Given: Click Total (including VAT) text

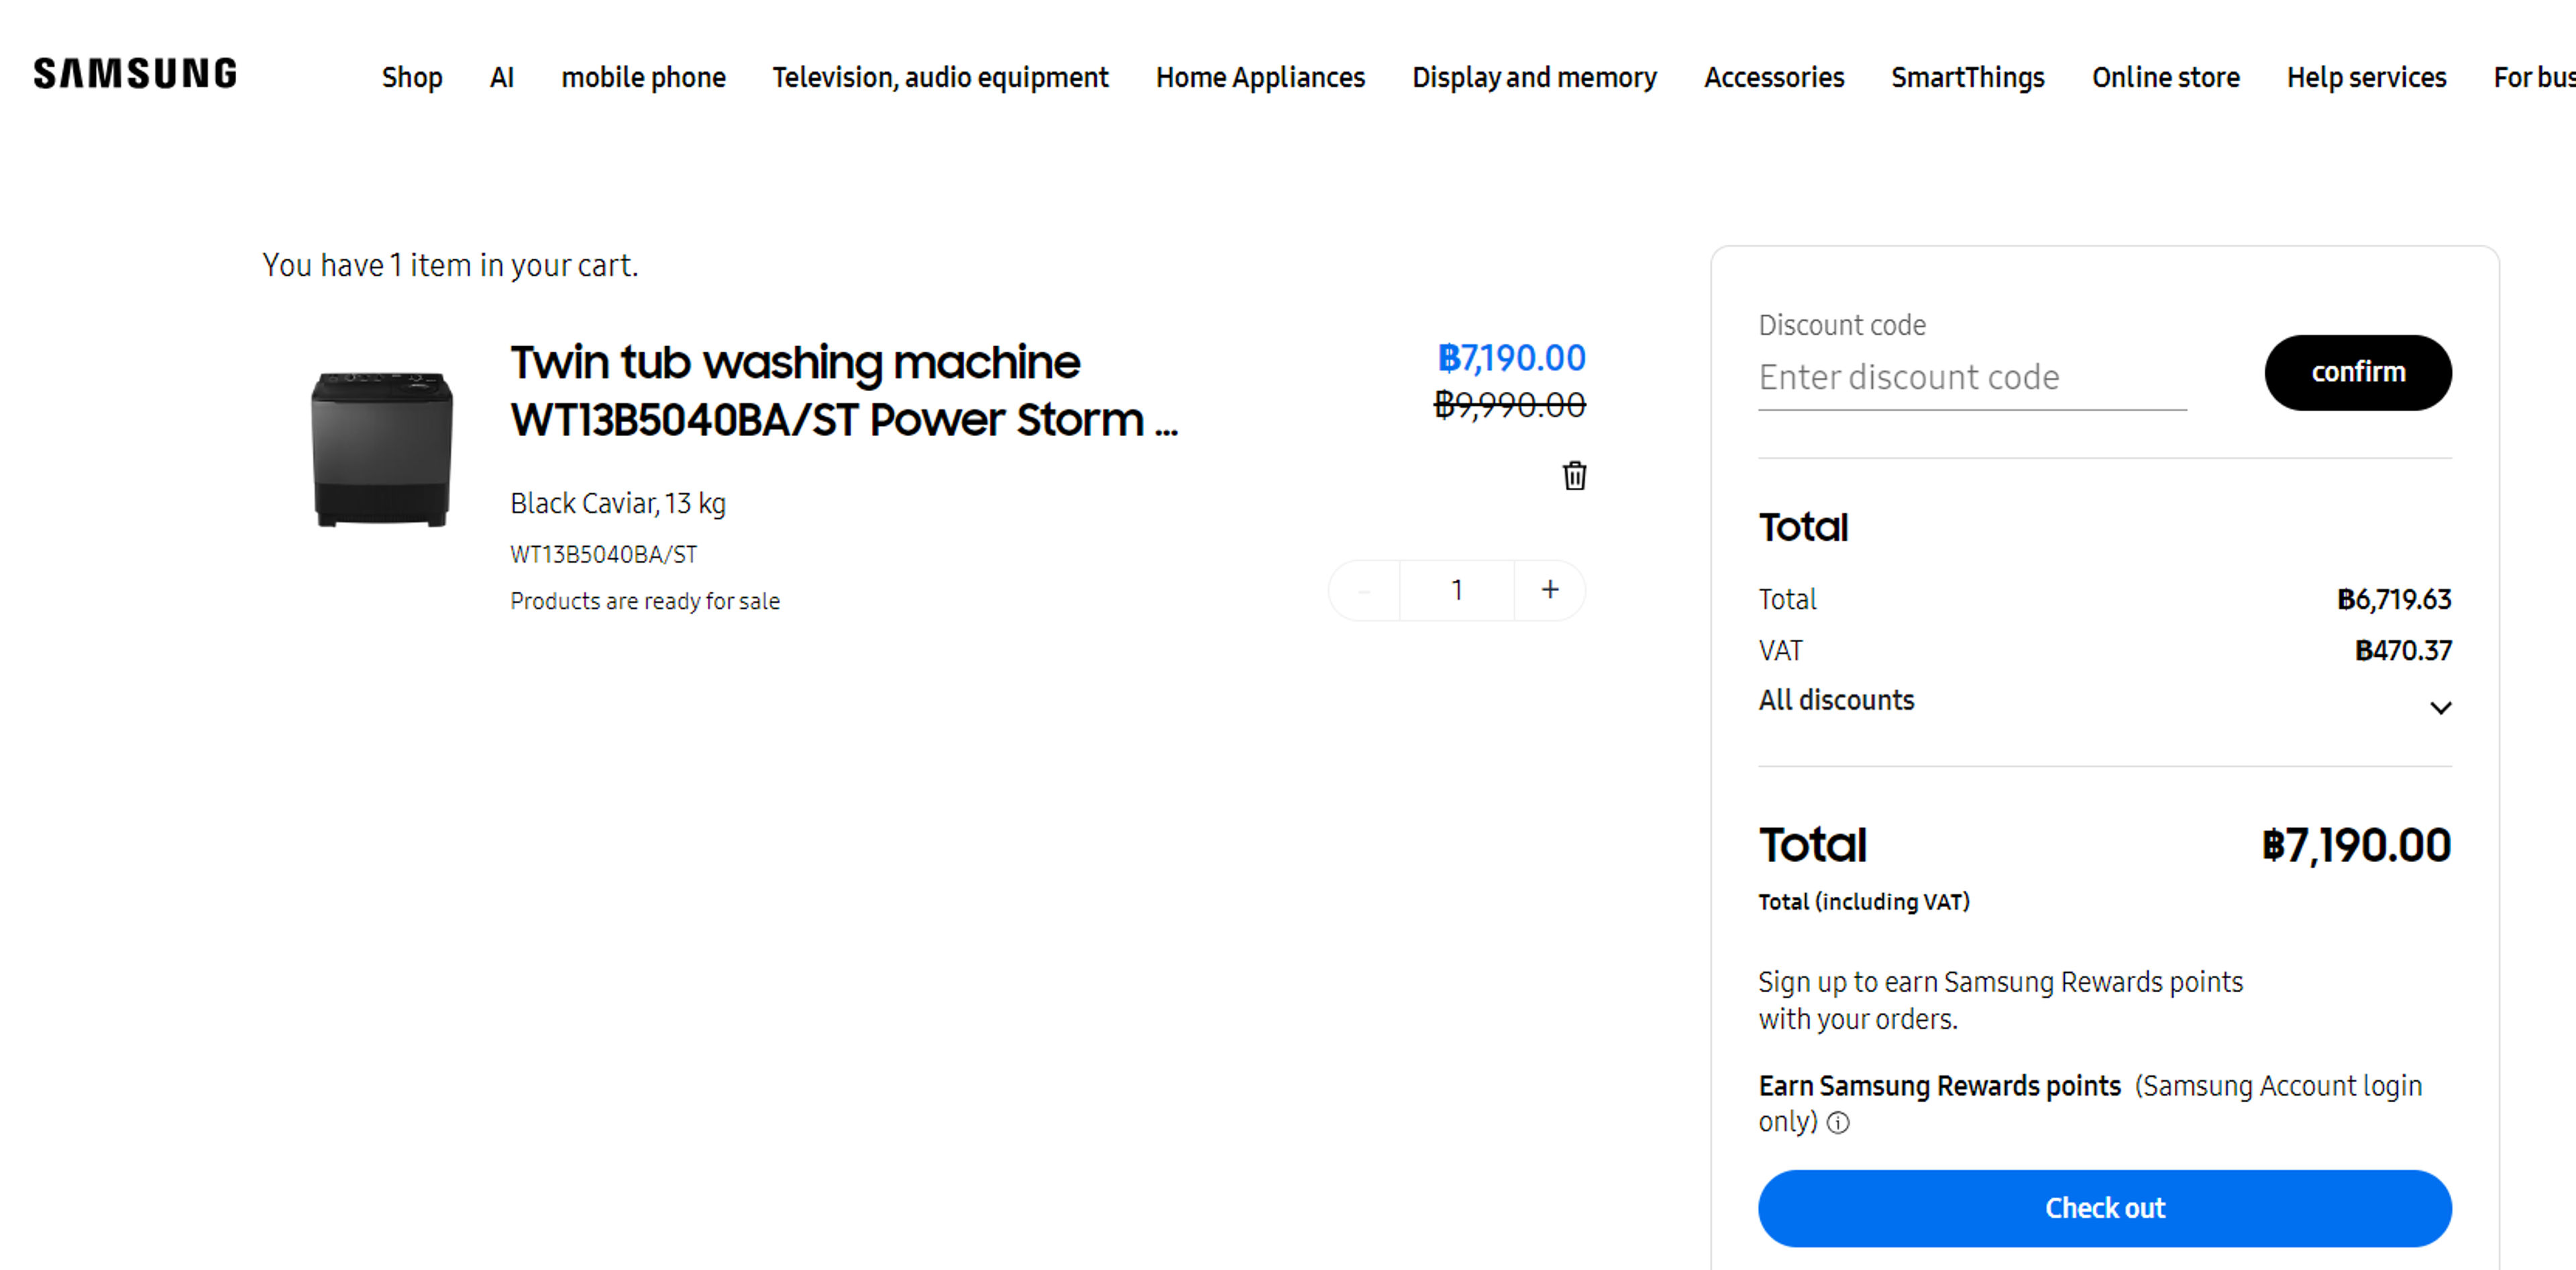Looking at the screenshot, I should pyautogui.click(x=1864, y=902).
